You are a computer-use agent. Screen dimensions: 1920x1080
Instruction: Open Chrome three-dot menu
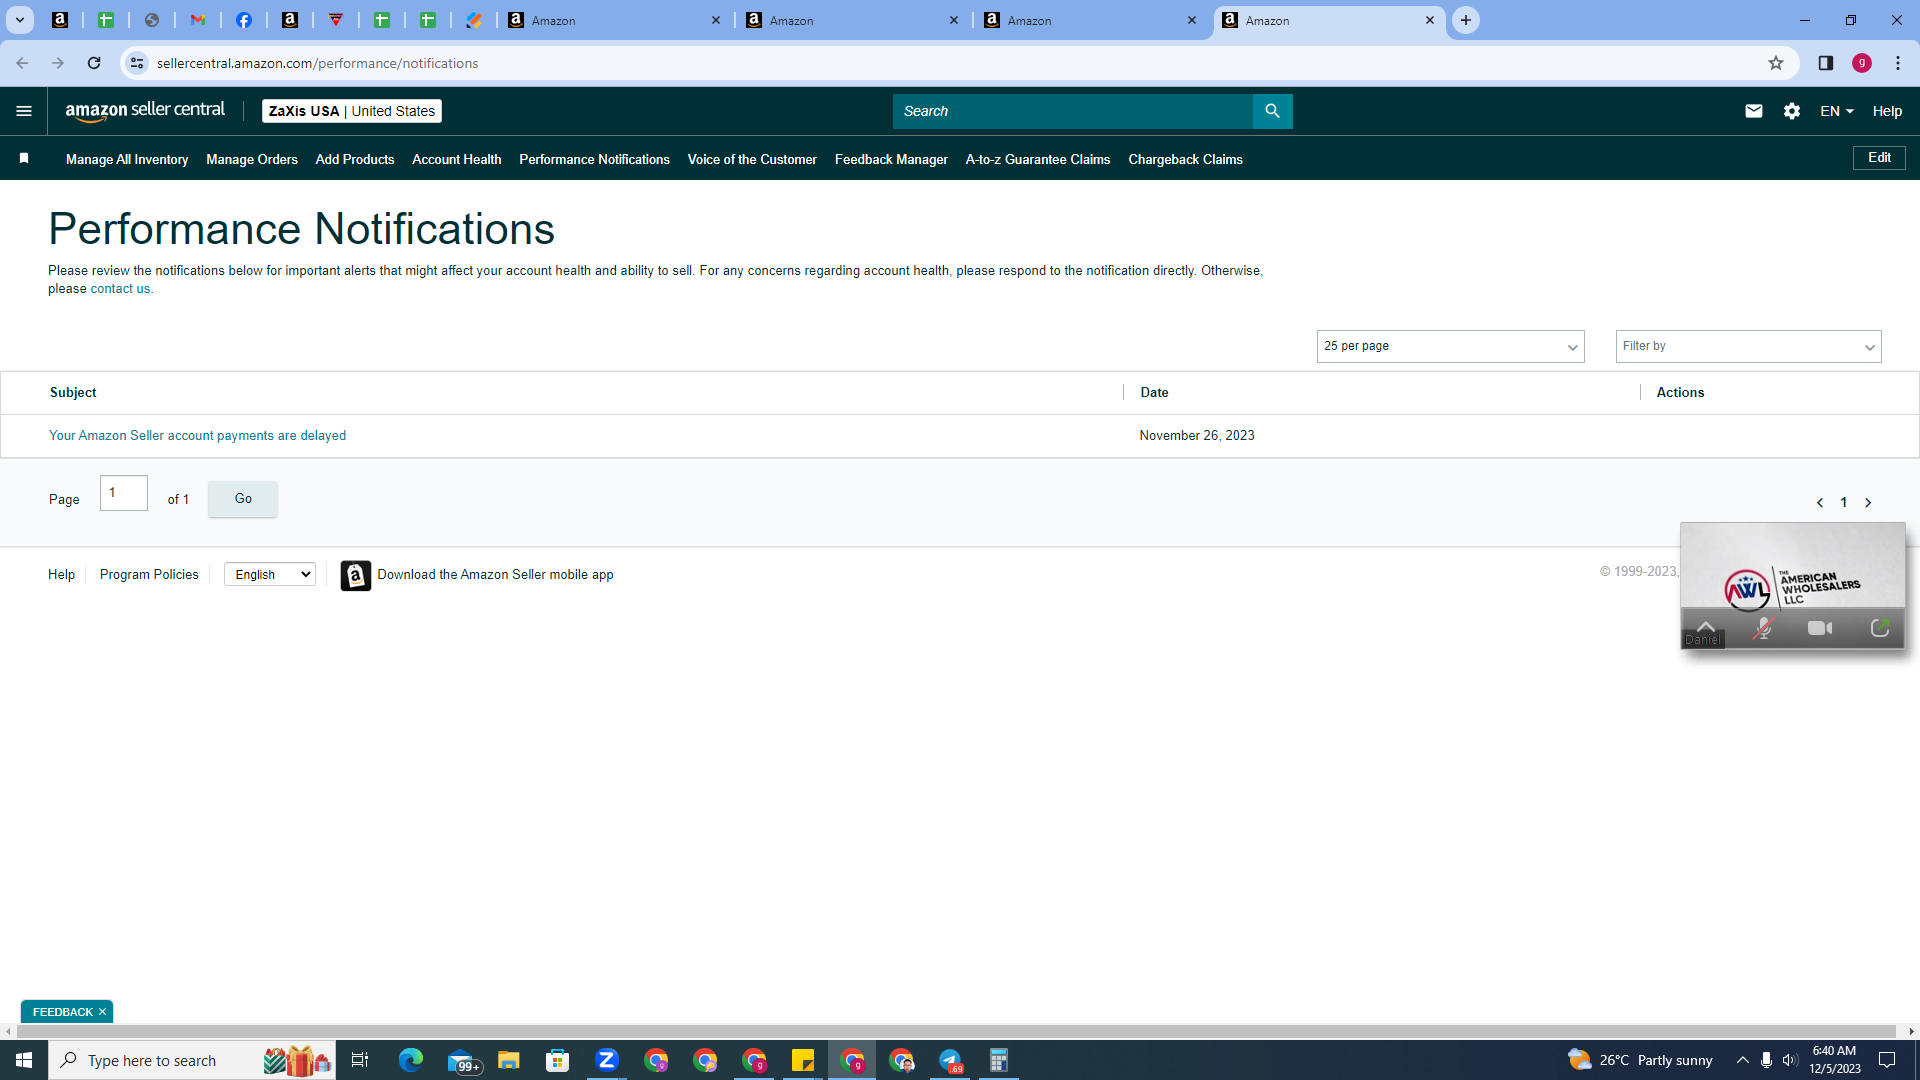click(1898, 63)
